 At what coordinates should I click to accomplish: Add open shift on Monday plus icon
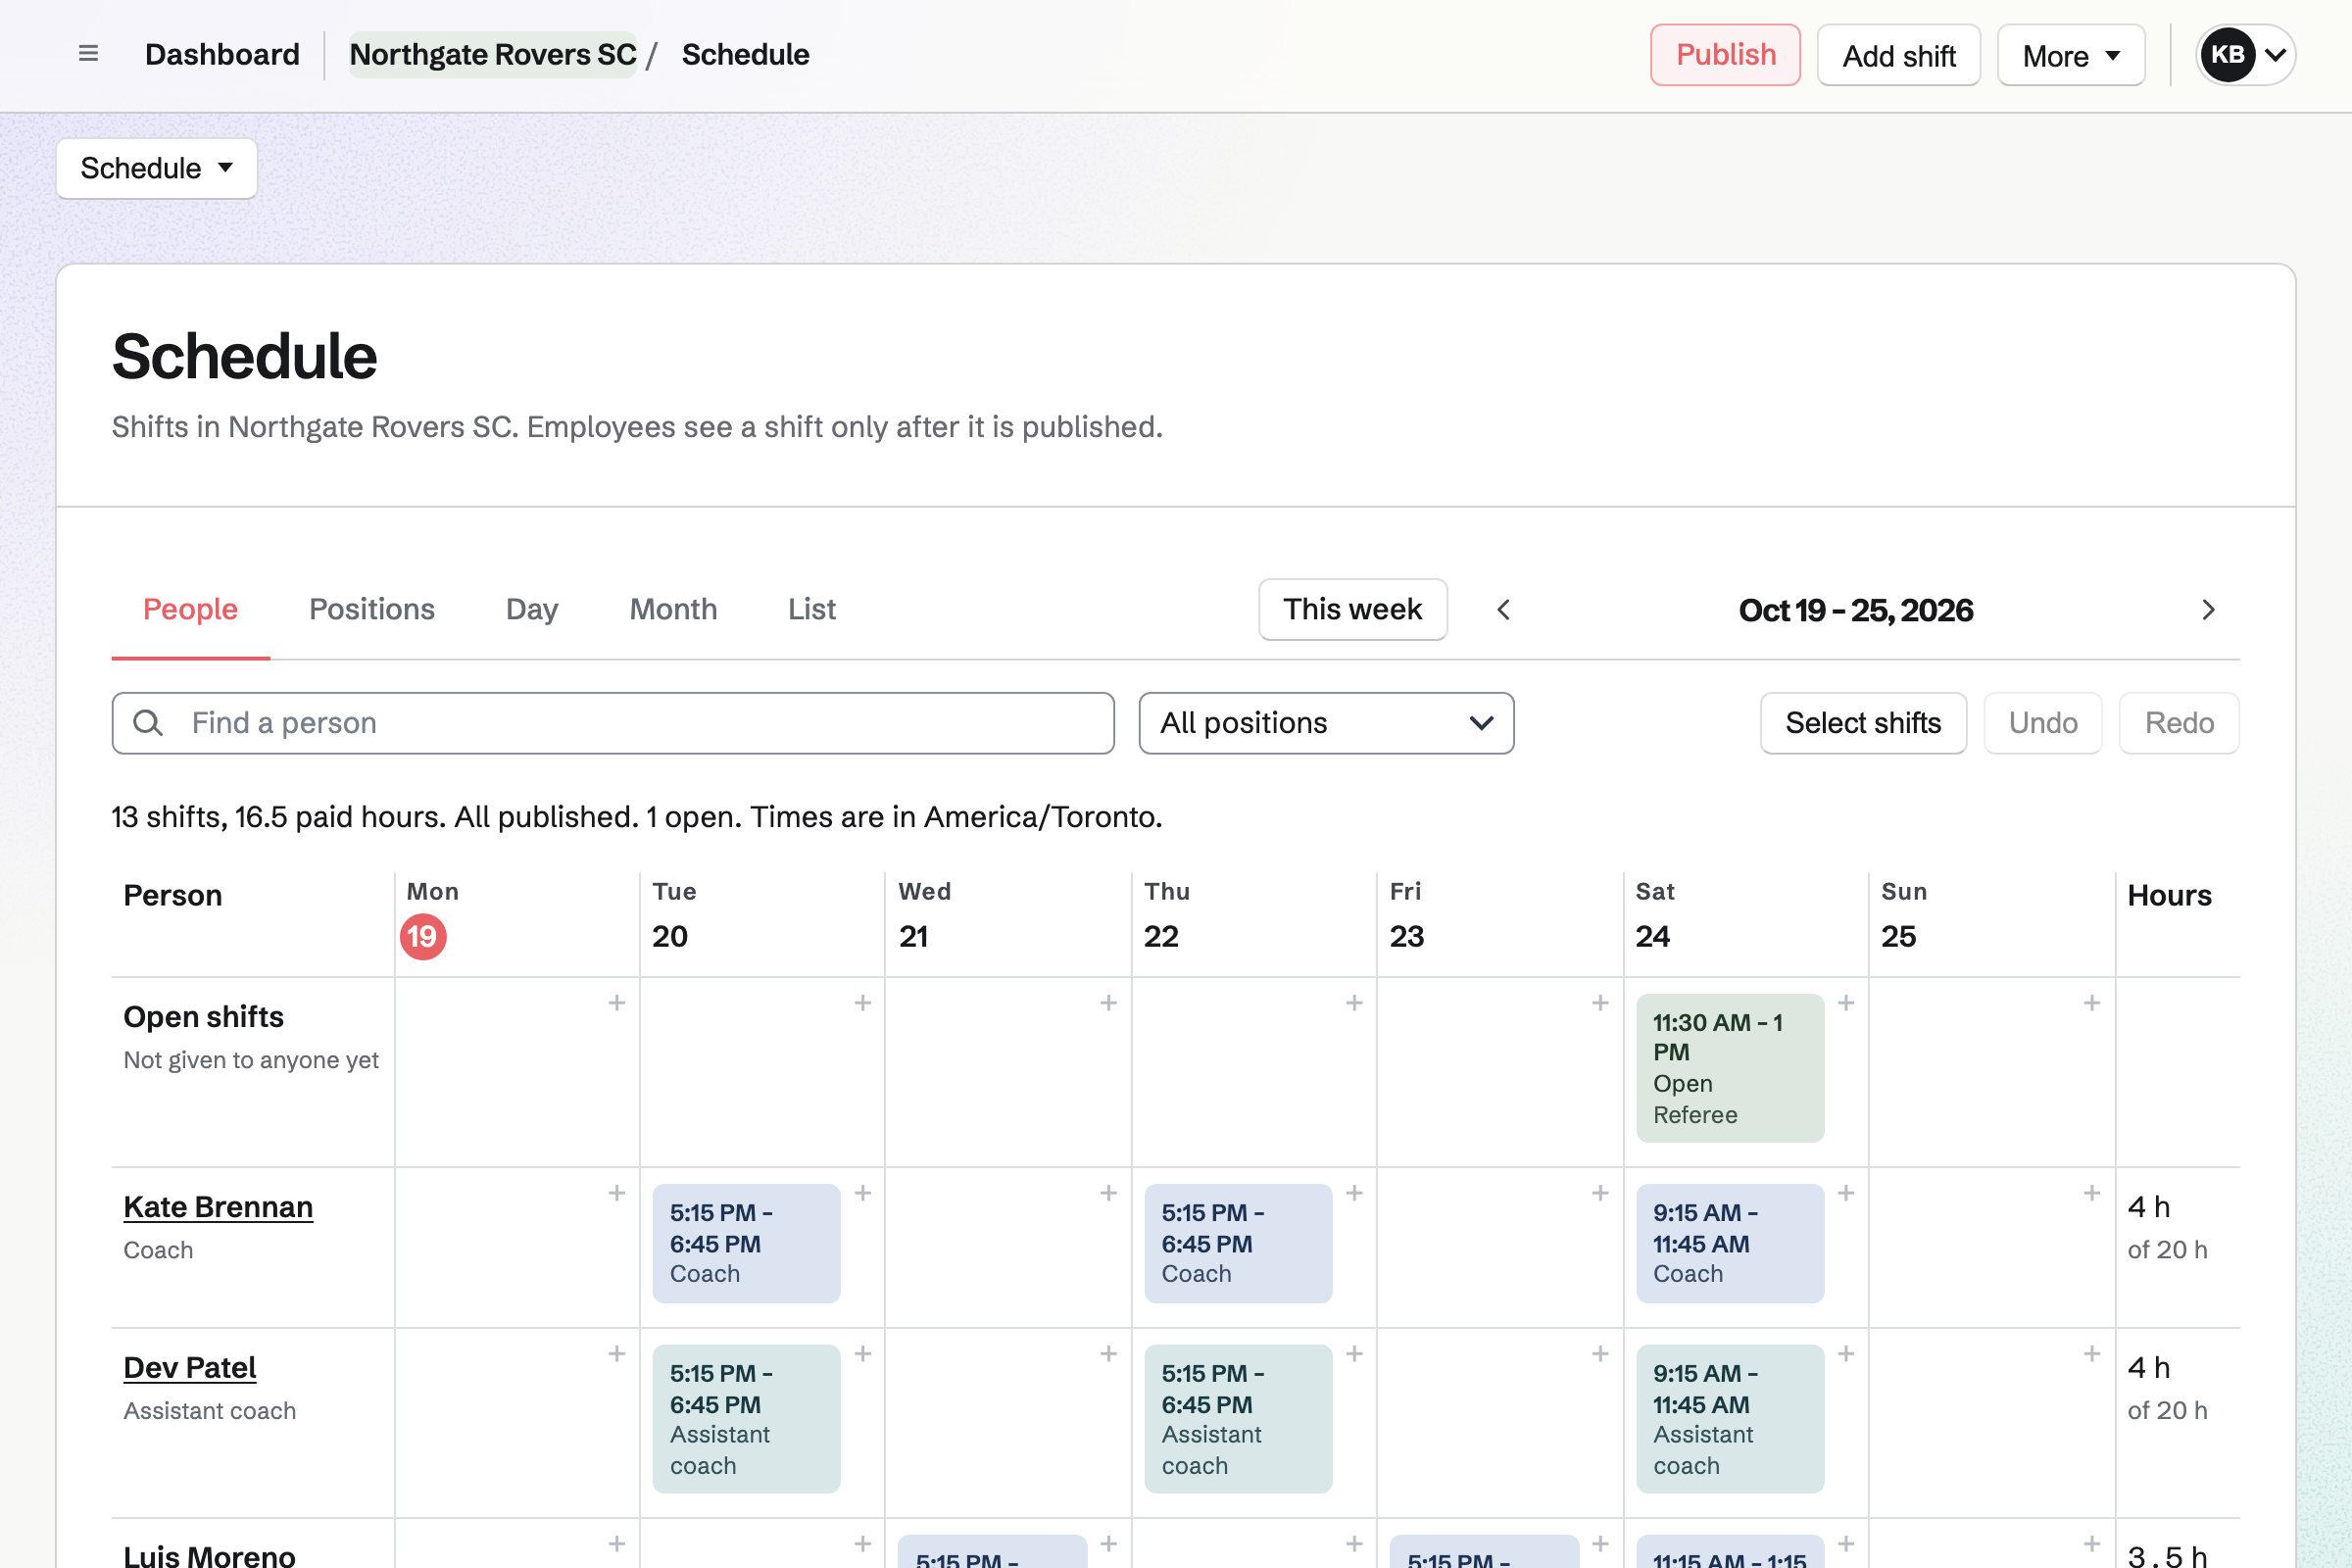pyautogui.click(x=617, y=1002)
